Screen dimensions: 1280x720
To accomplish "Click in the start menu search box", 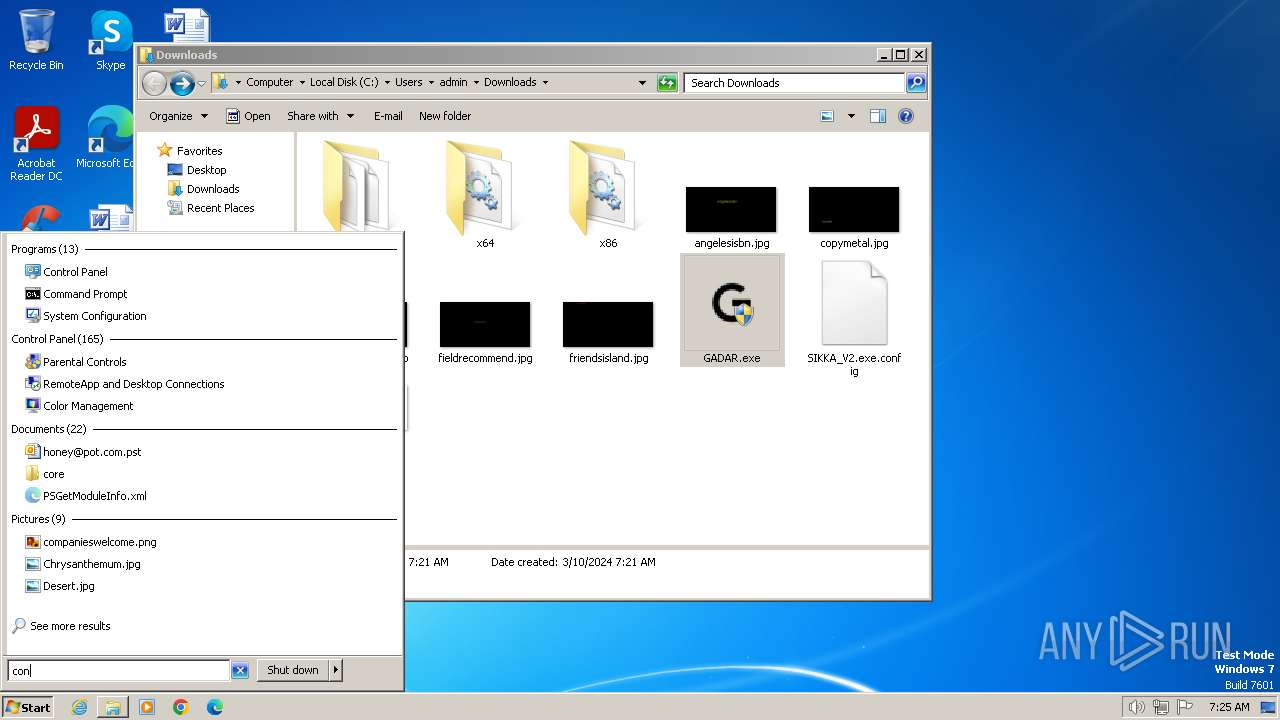I will click(119, 670).
